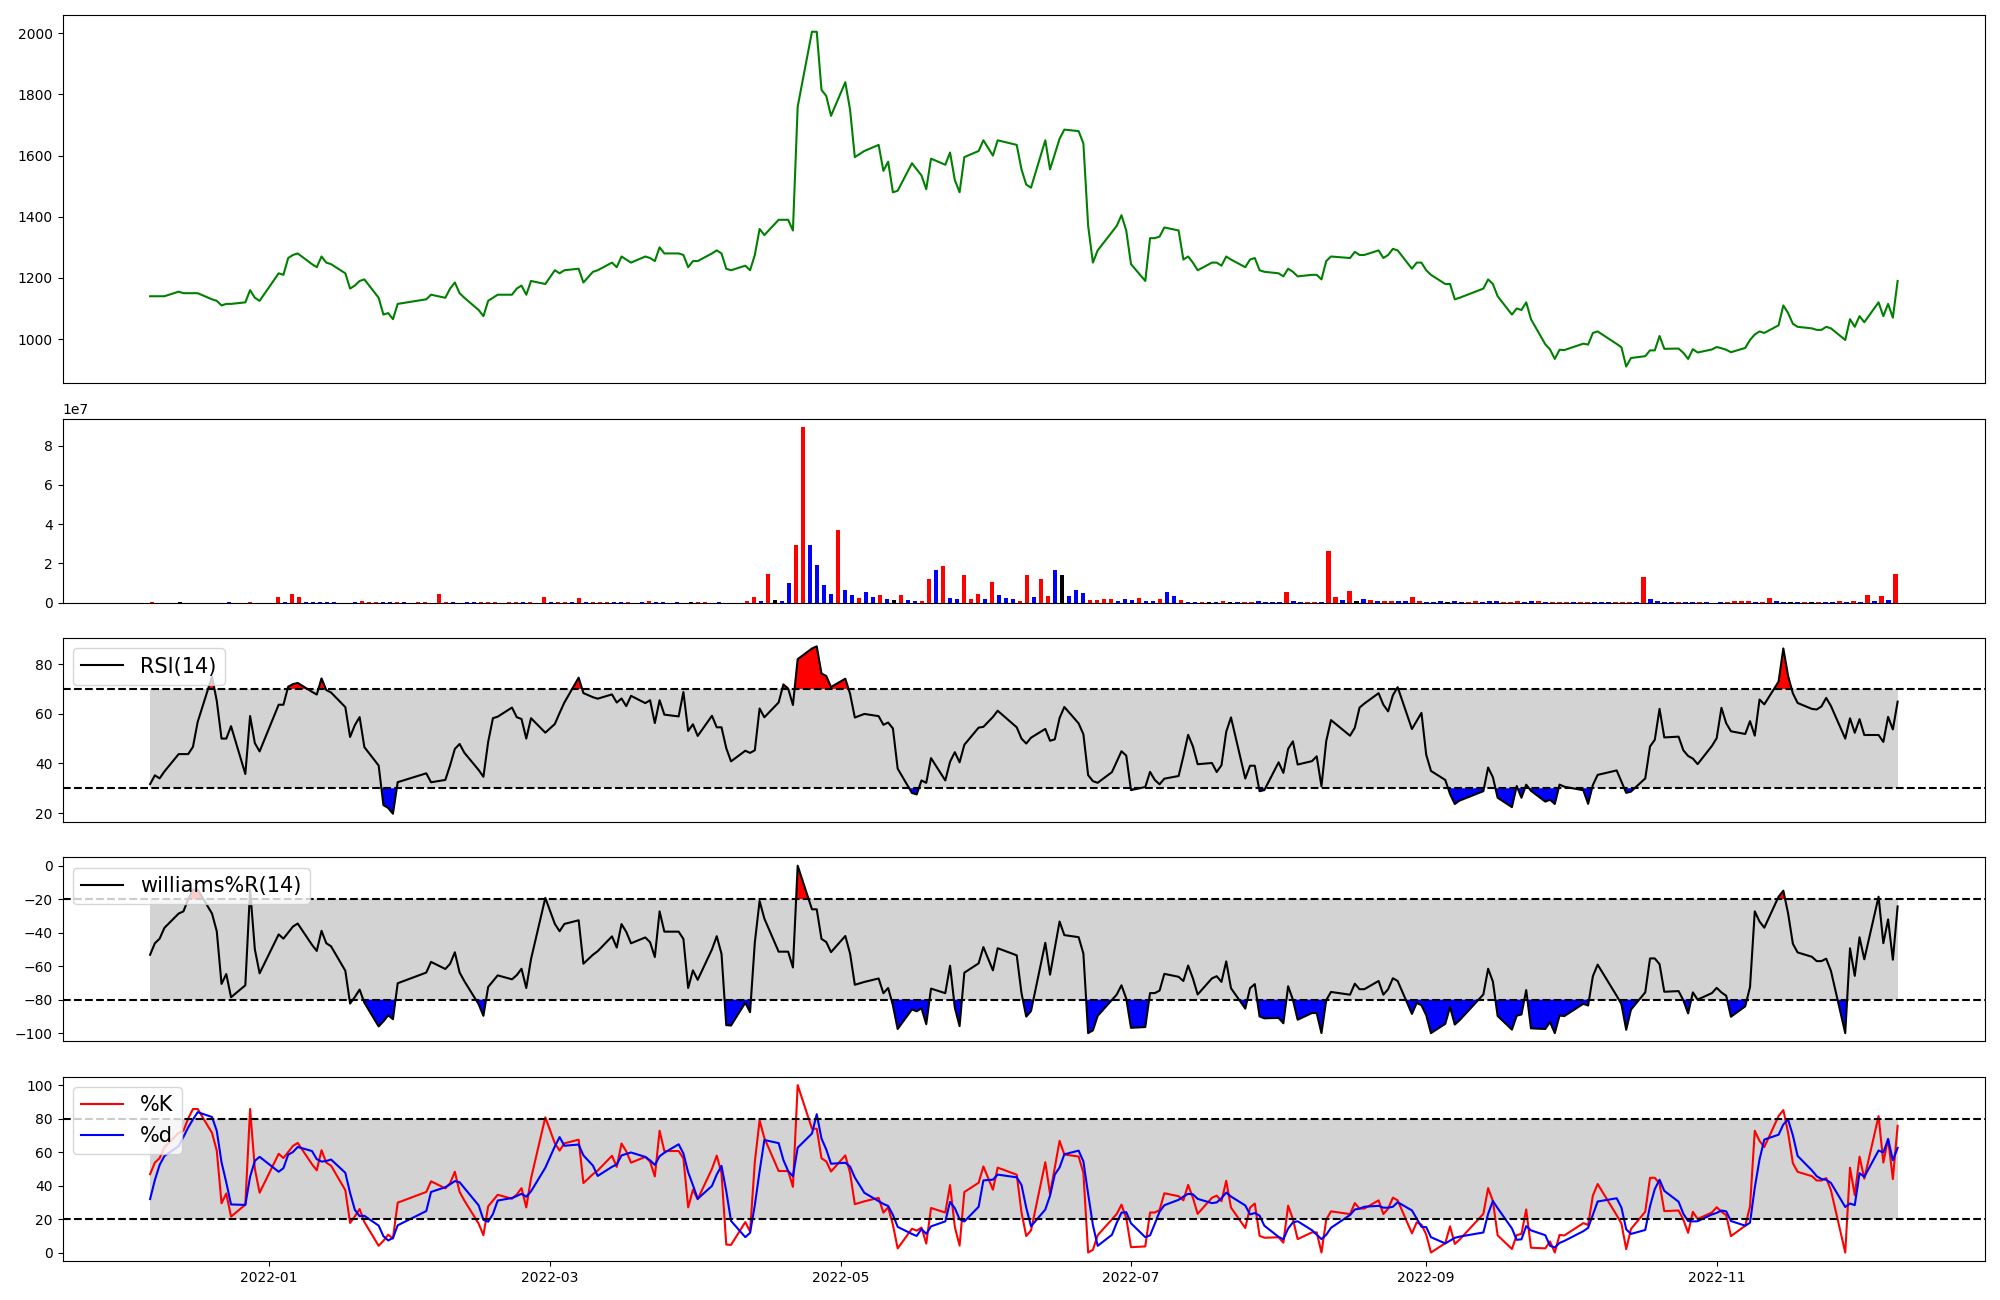Click the 2022-03 x-axis date label
The height and width of the screenshot is (1300, 2000).
click(550, 1277)
